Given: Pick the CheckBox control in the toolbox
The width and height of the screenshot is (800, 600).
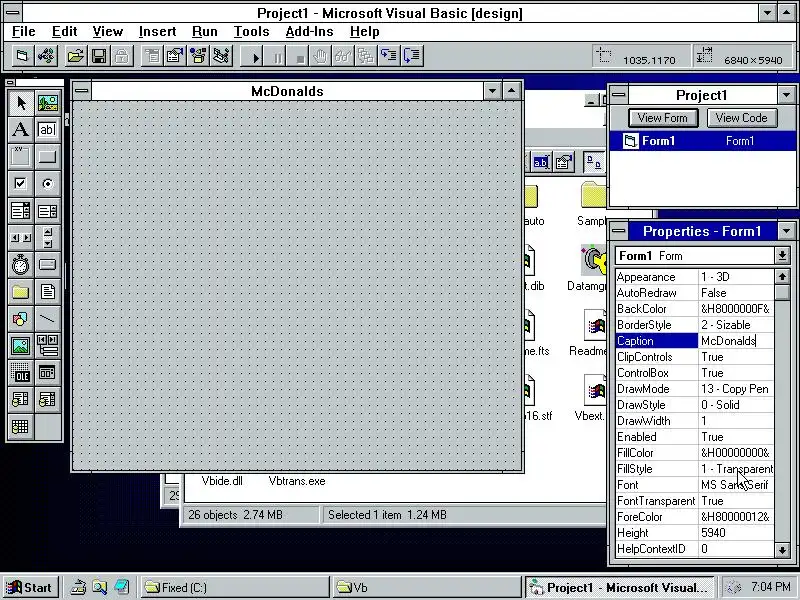Looking at the screenshot, I should (20, 184).
